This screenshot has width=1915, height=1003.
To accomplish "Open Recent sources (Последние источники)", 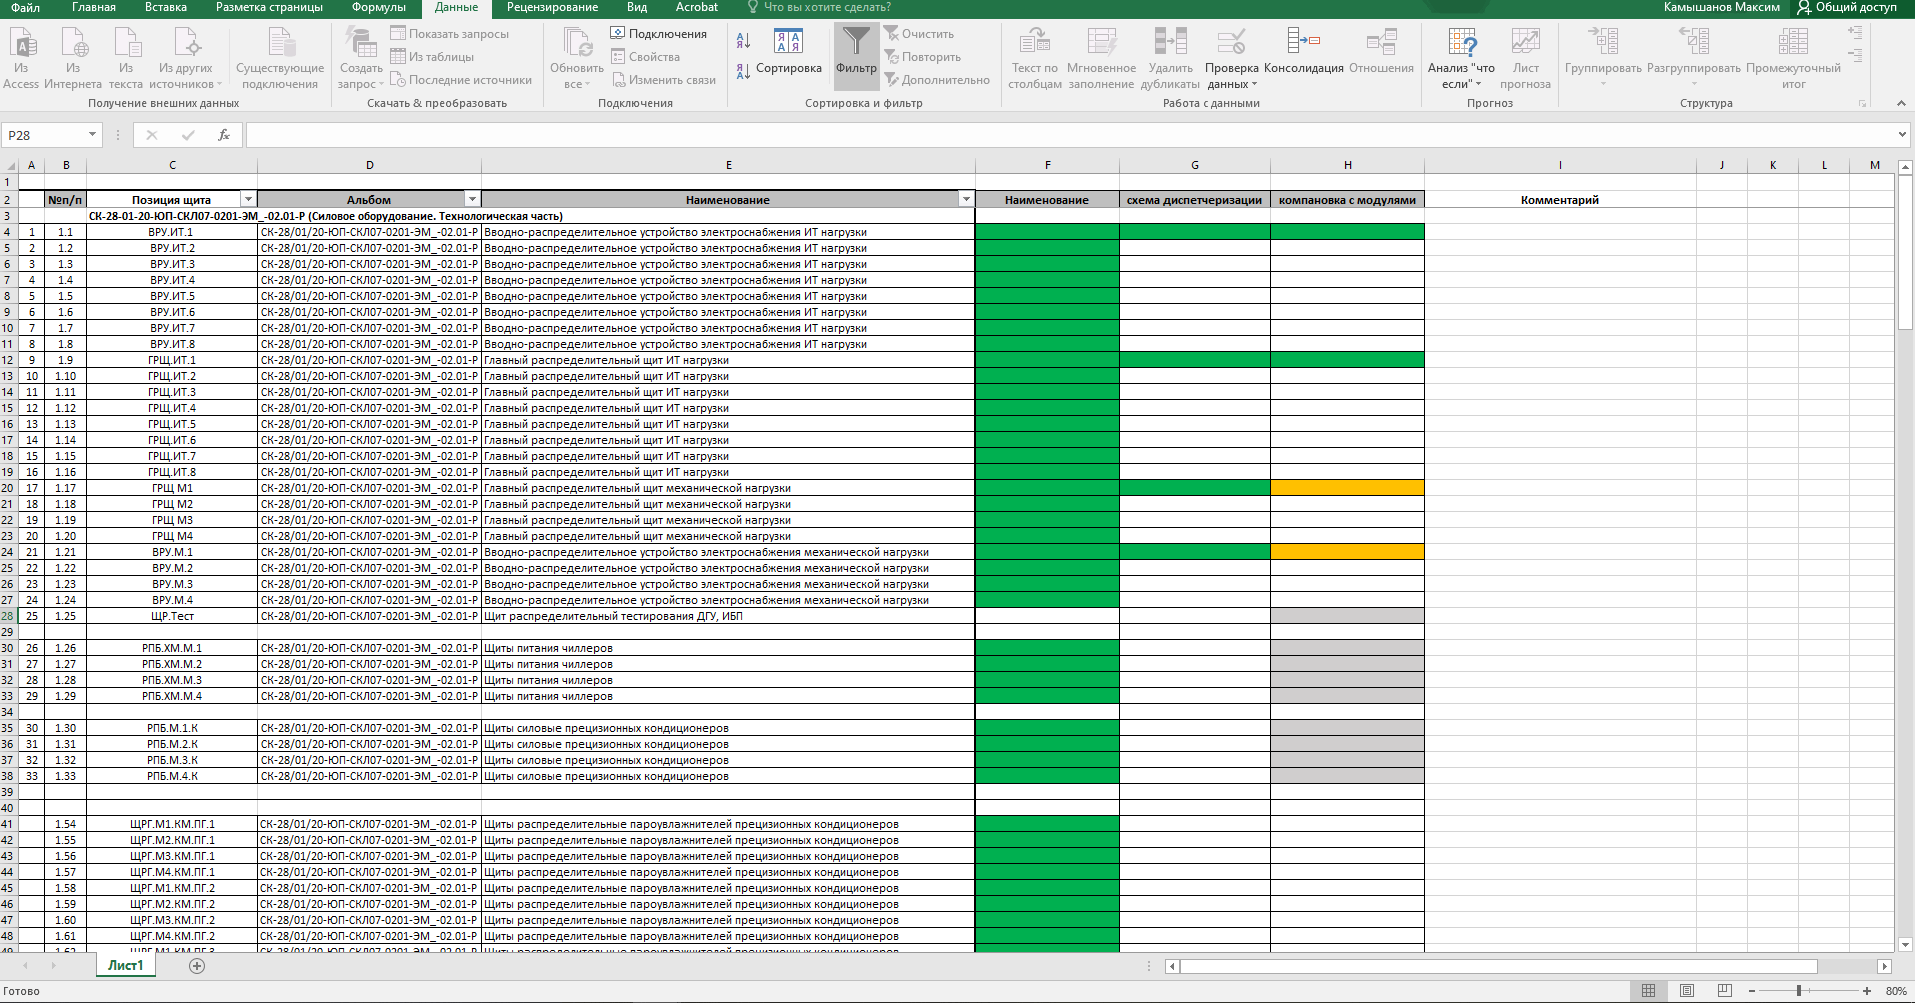I will pyautogui.click(x=461, y=80).
